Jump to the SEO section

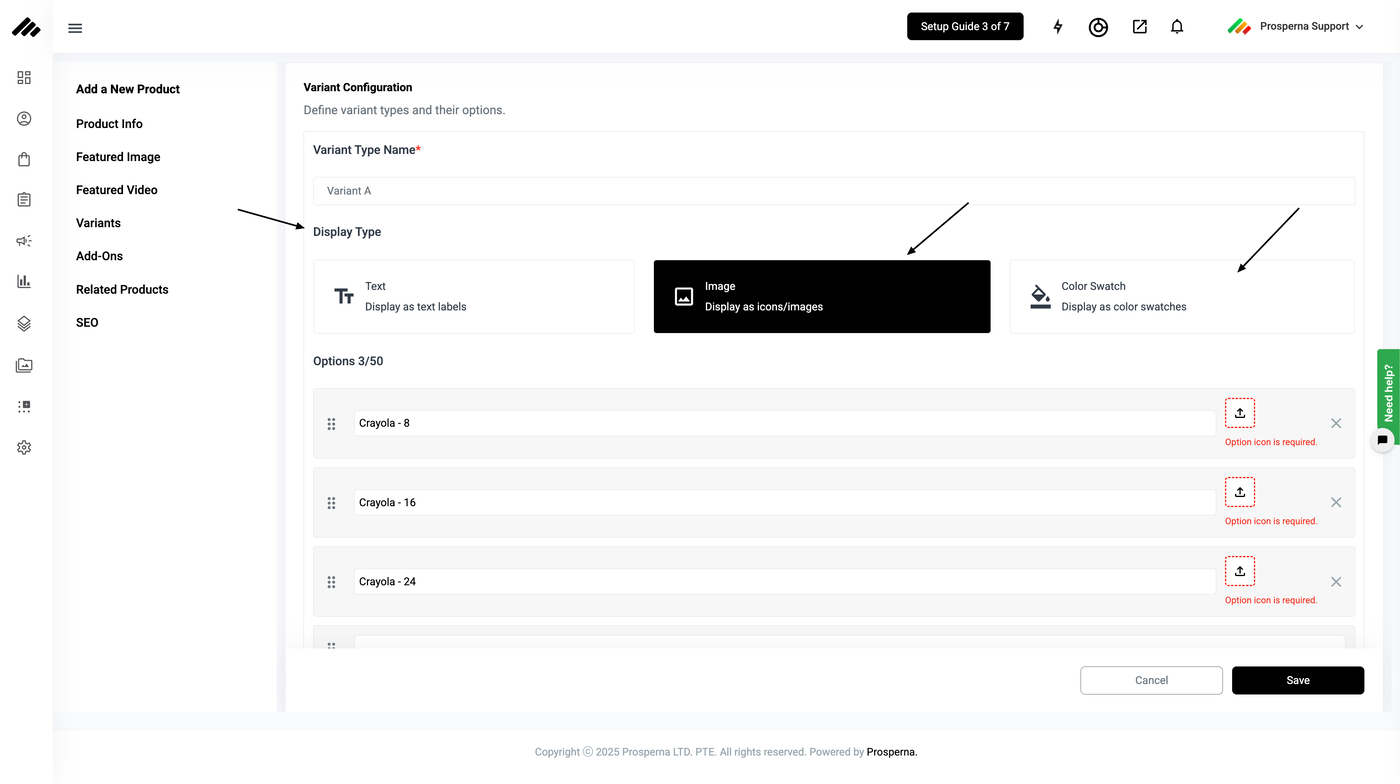tap(87, 323)
